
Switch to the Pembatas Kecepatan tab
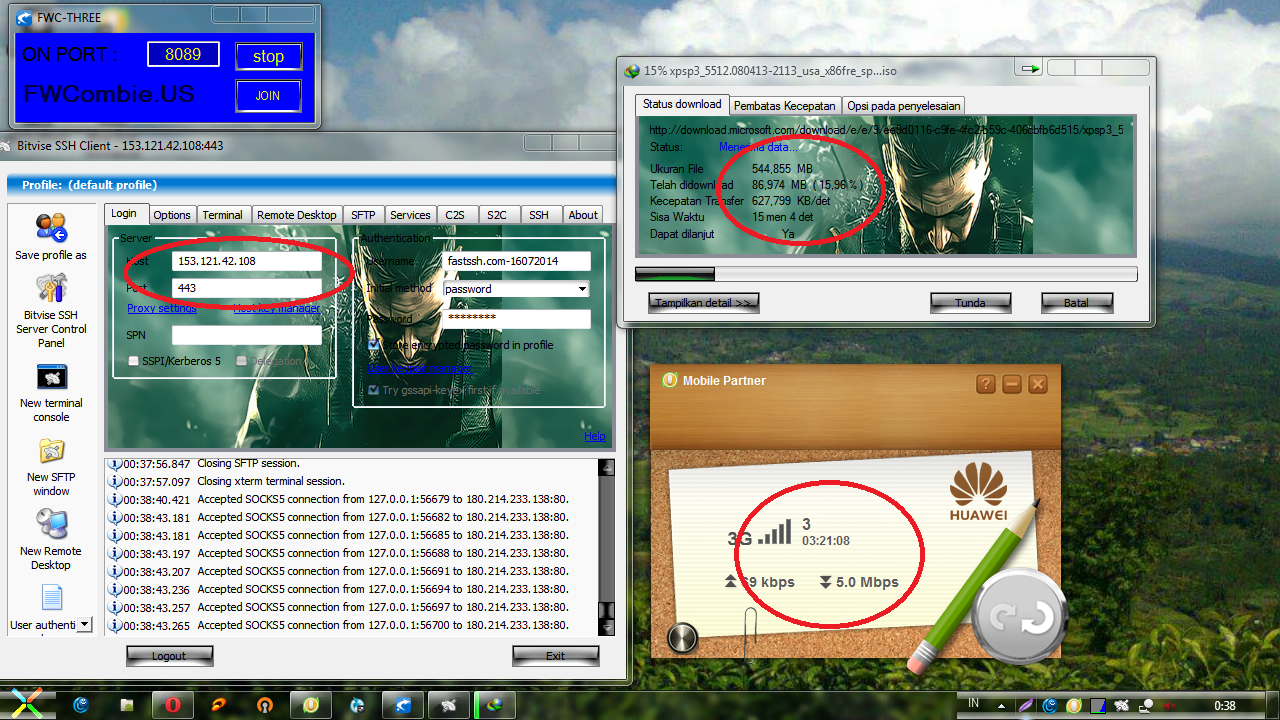click(x=785, y=105)
